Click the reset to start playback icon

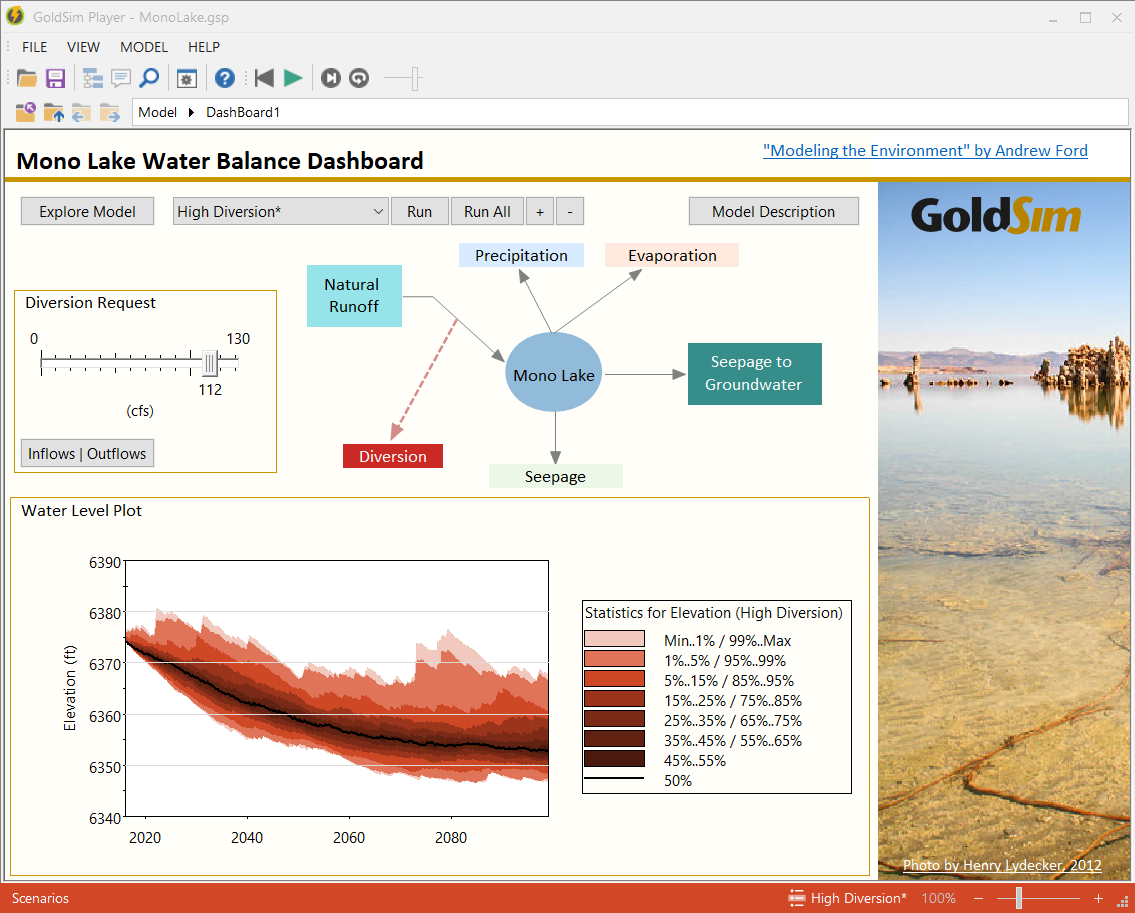(264, 78)
